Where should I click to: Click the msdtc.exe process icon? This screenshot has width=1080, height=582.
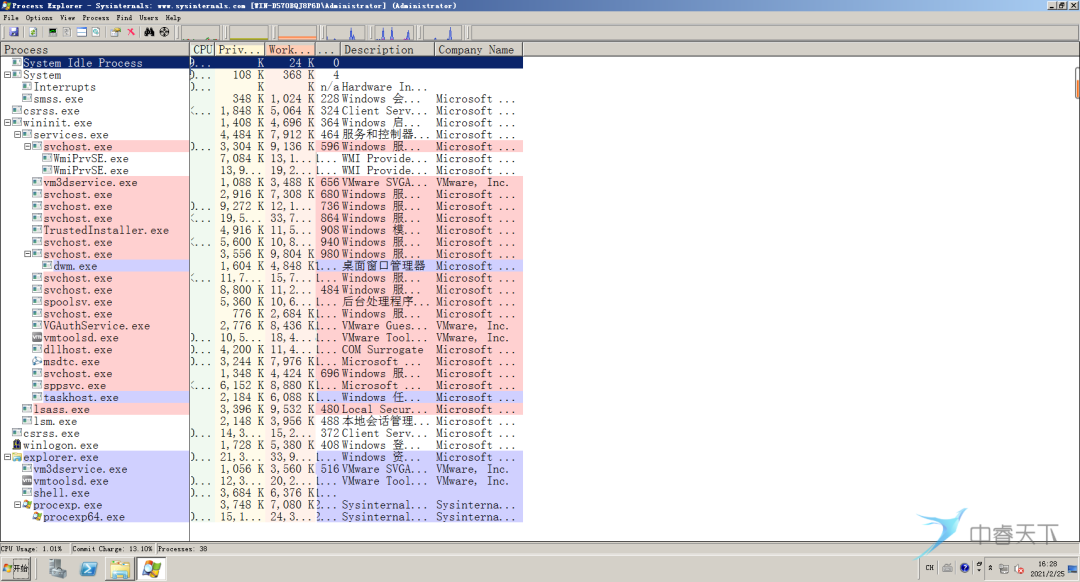(37, 362)
